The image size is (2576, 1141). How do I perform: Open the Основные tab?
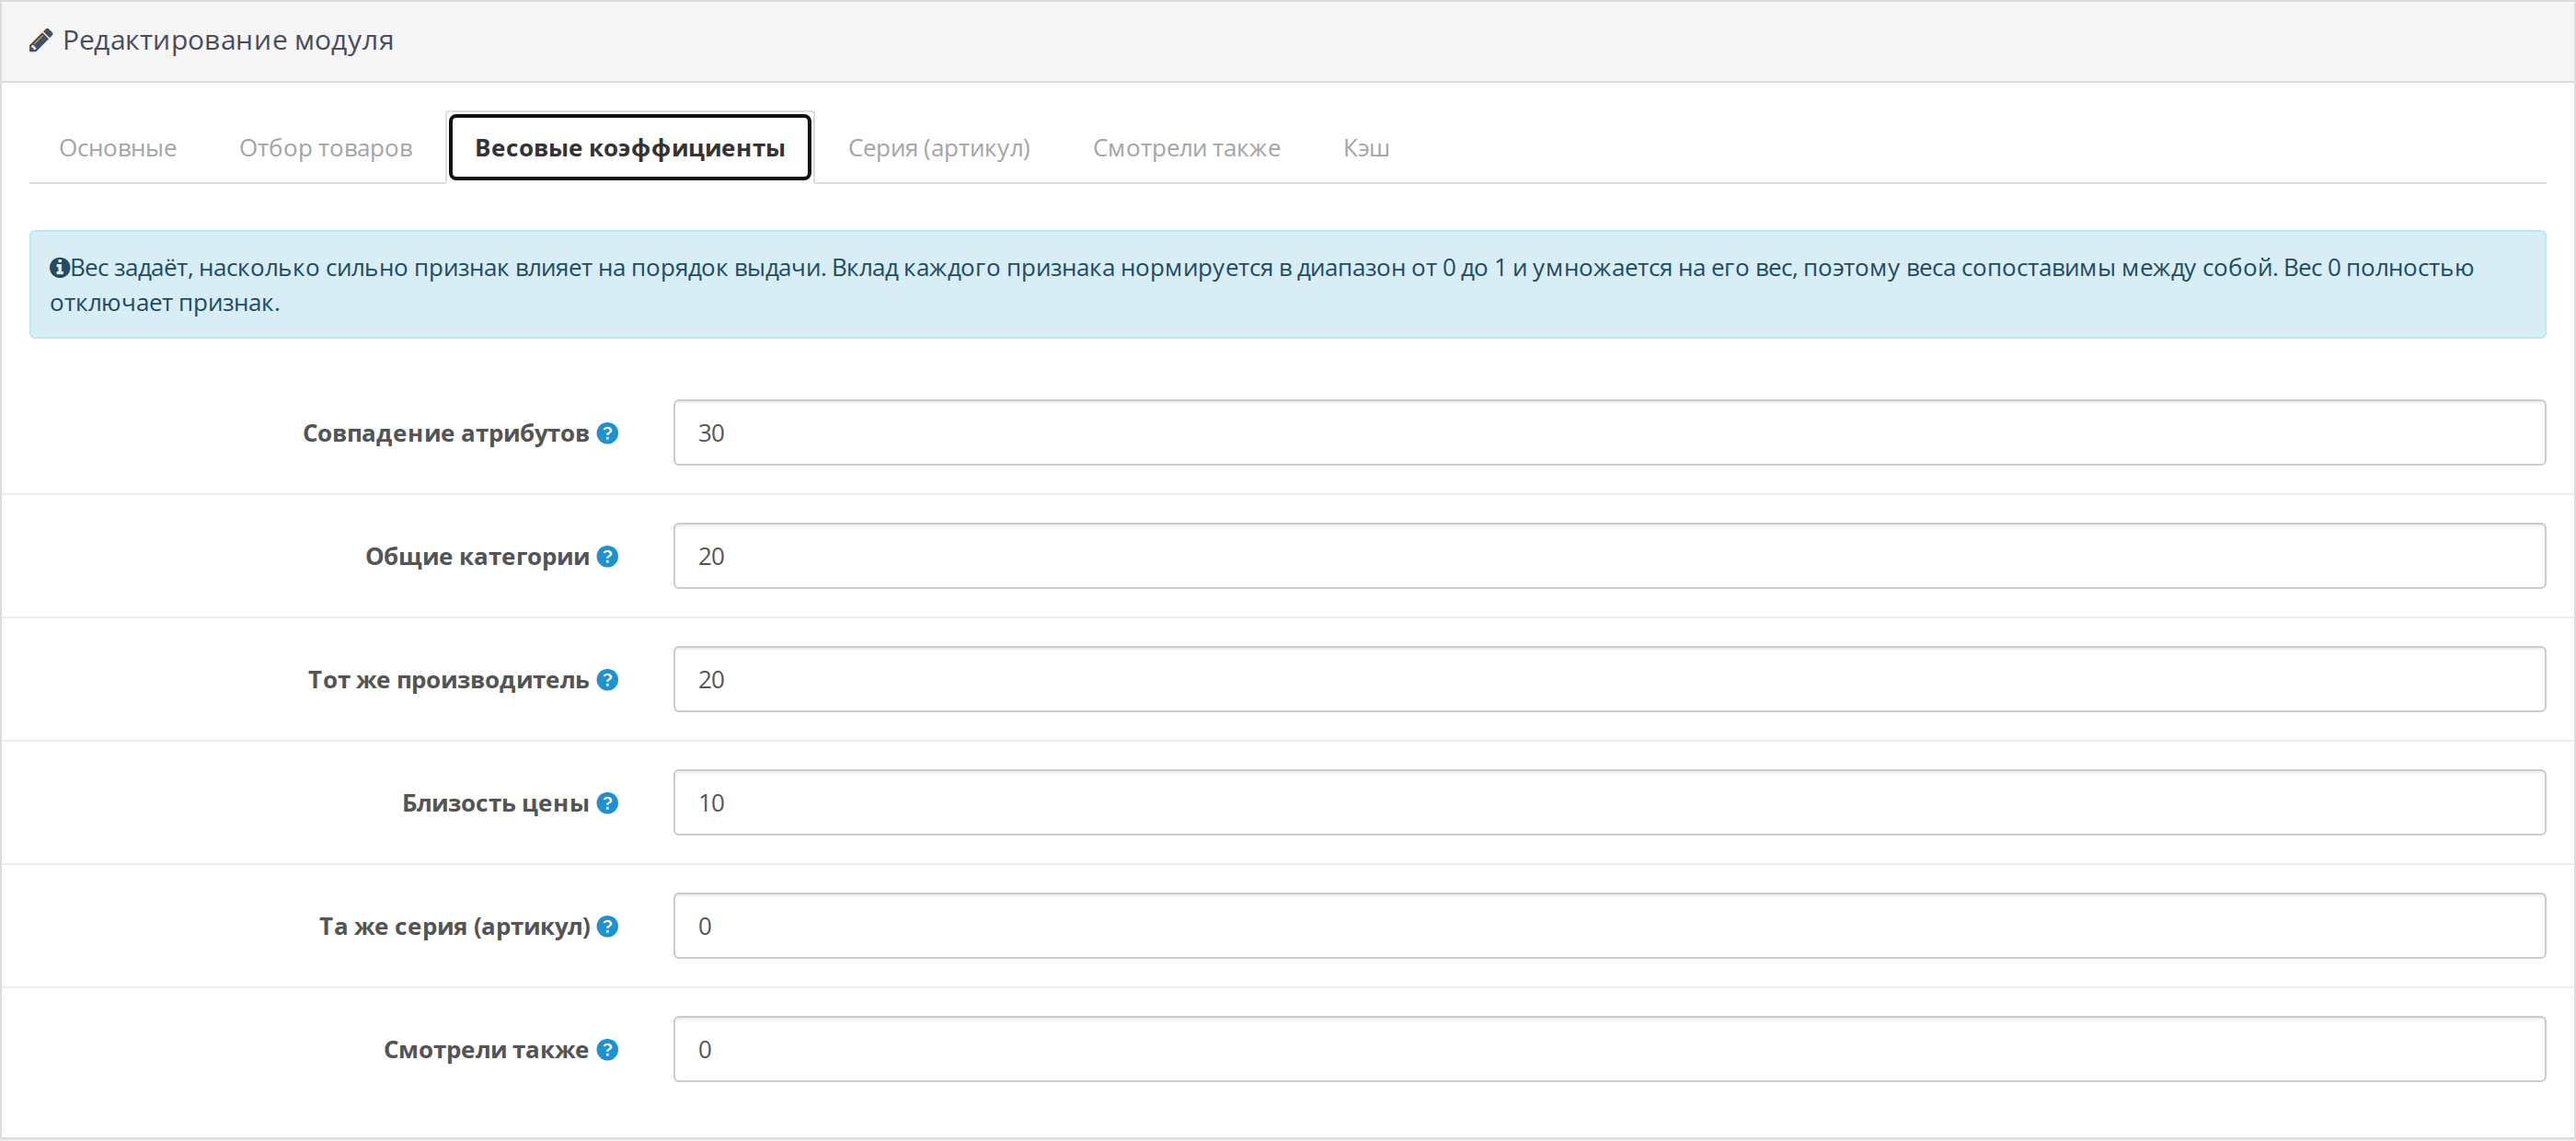(118, 148)
